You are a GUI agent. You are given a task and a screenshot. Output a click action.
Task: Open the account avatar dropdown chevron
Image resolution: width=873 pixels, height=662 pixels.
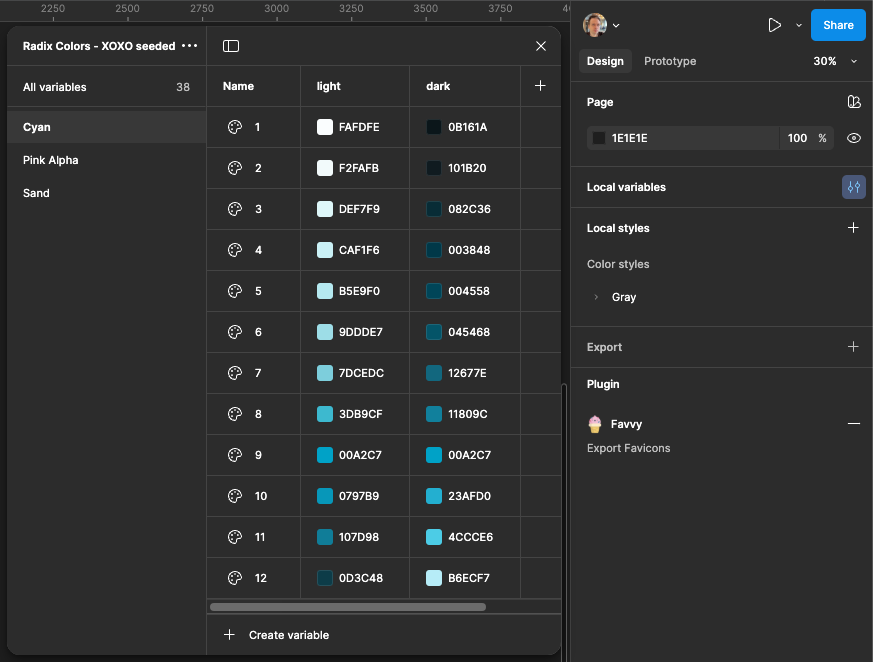[x=614, y=25]
